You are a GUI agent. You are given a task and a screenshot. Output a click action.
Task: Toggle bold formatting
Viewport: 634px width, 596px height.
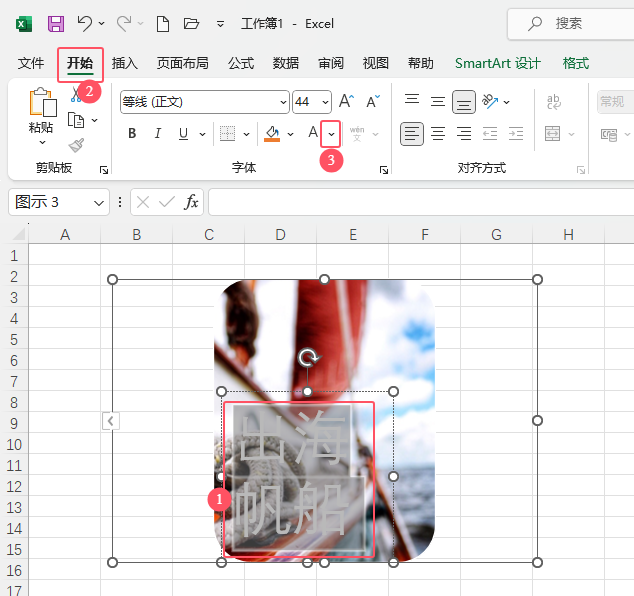pyautogui.click(x=132, y=133)
